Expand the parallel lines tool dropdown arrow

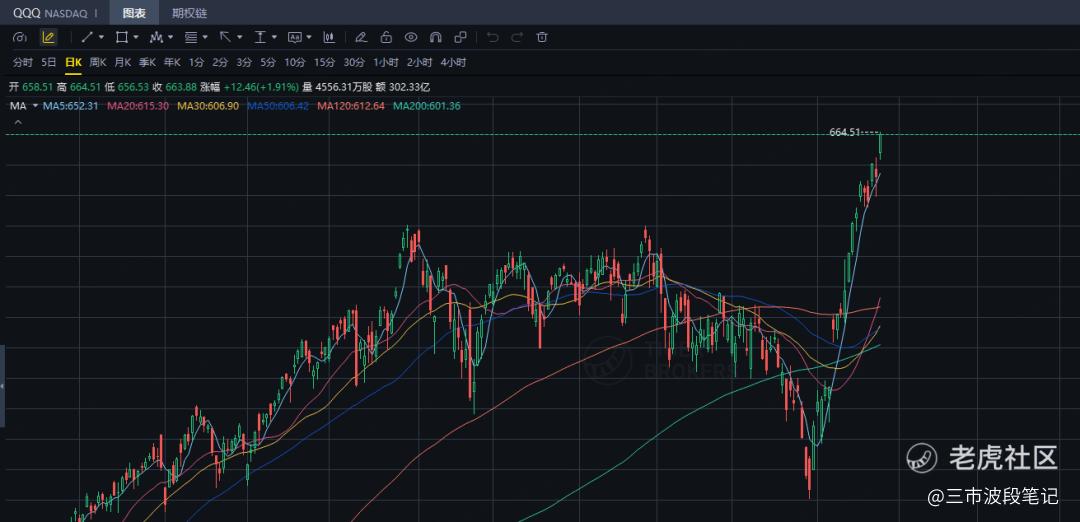click(x=205, y=37)
